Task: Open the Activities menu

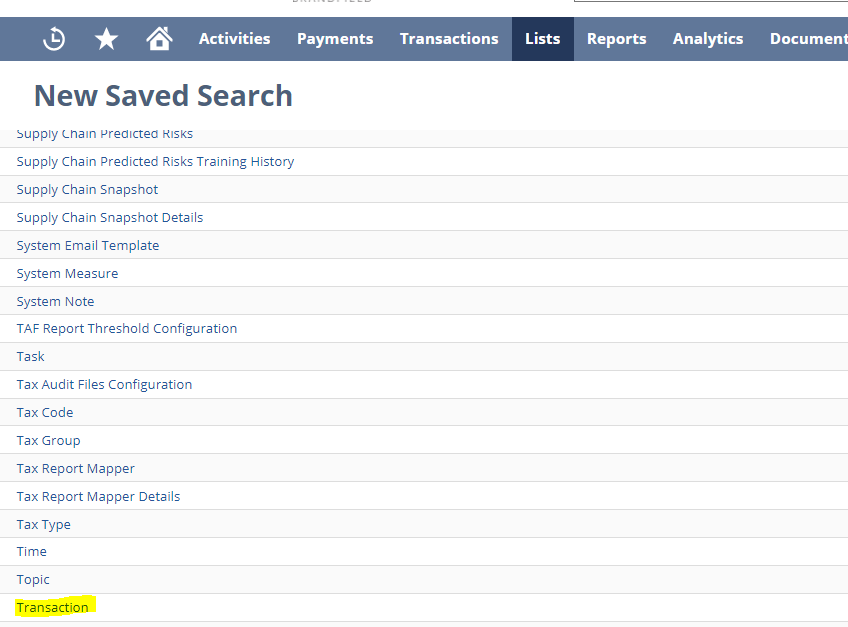Action: [x=234, y=39]
